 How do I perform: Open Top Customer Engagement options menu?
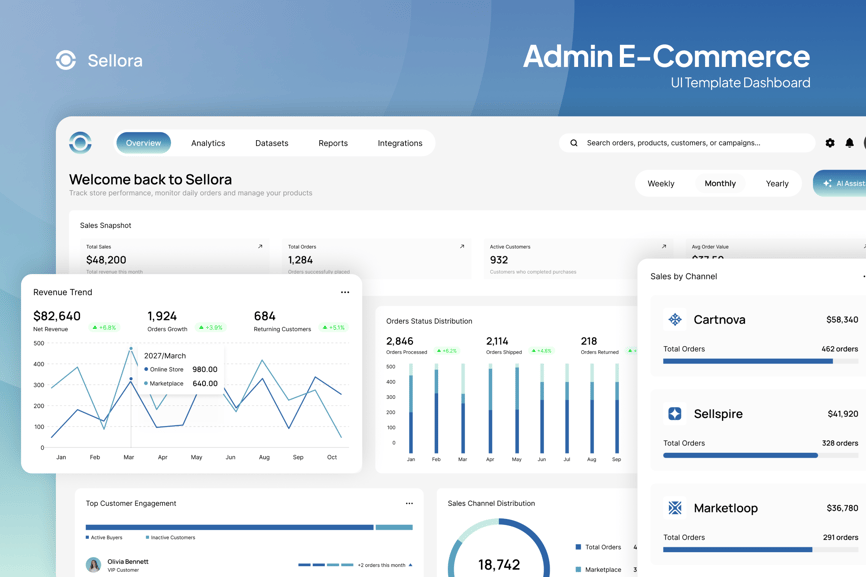[x=409, y=504]
